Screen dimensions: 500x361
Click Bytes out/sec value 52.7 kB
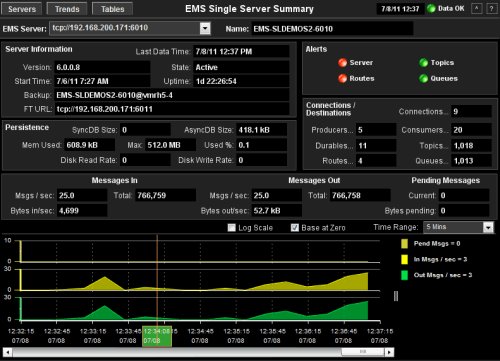(x=277, y=211)
